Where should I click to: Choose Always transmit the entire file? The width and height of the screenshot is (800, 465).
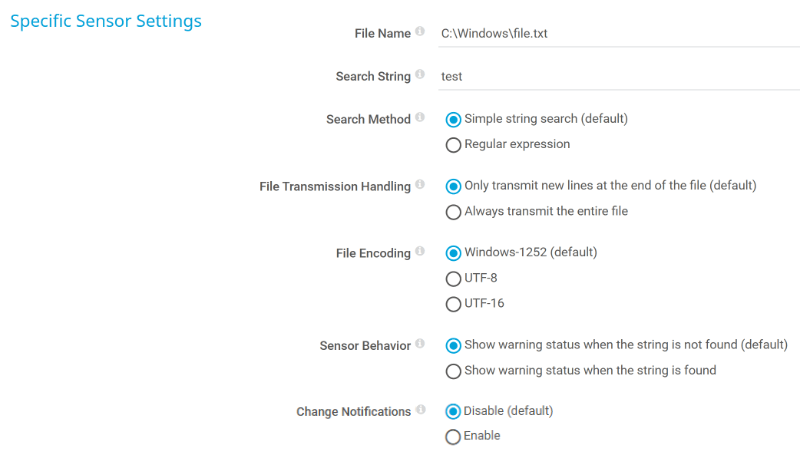pyautogui.click(x=454, y=212)
